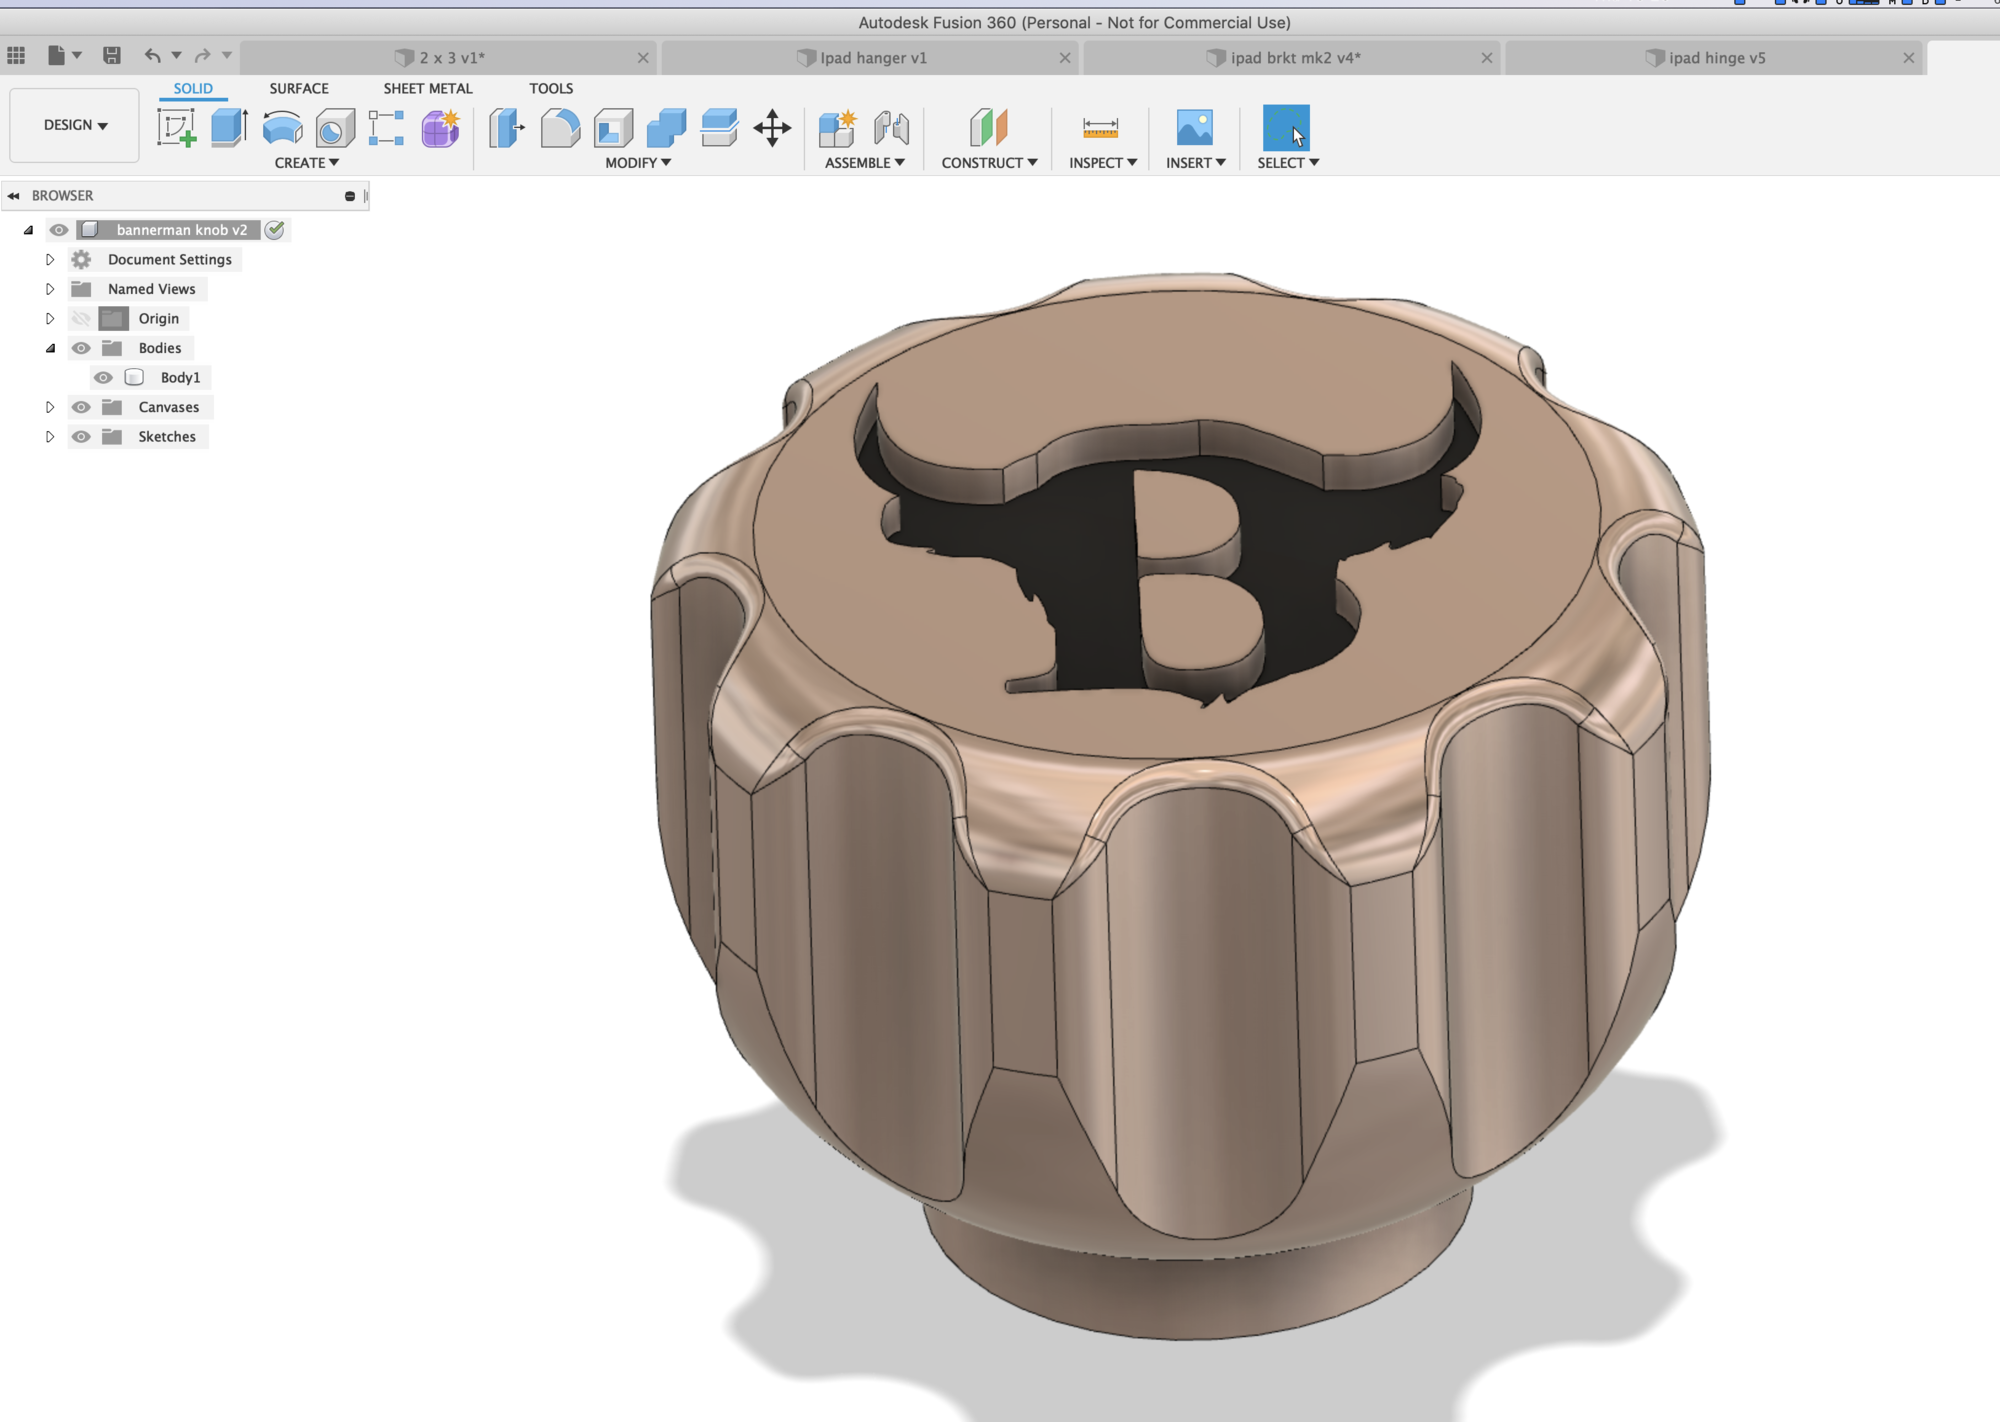Image resolution: width=2000 pixels, height=1422 pixels.
Task: Open the ipad brkt mk2 v4* document tab
Action: pos(1293,58)
